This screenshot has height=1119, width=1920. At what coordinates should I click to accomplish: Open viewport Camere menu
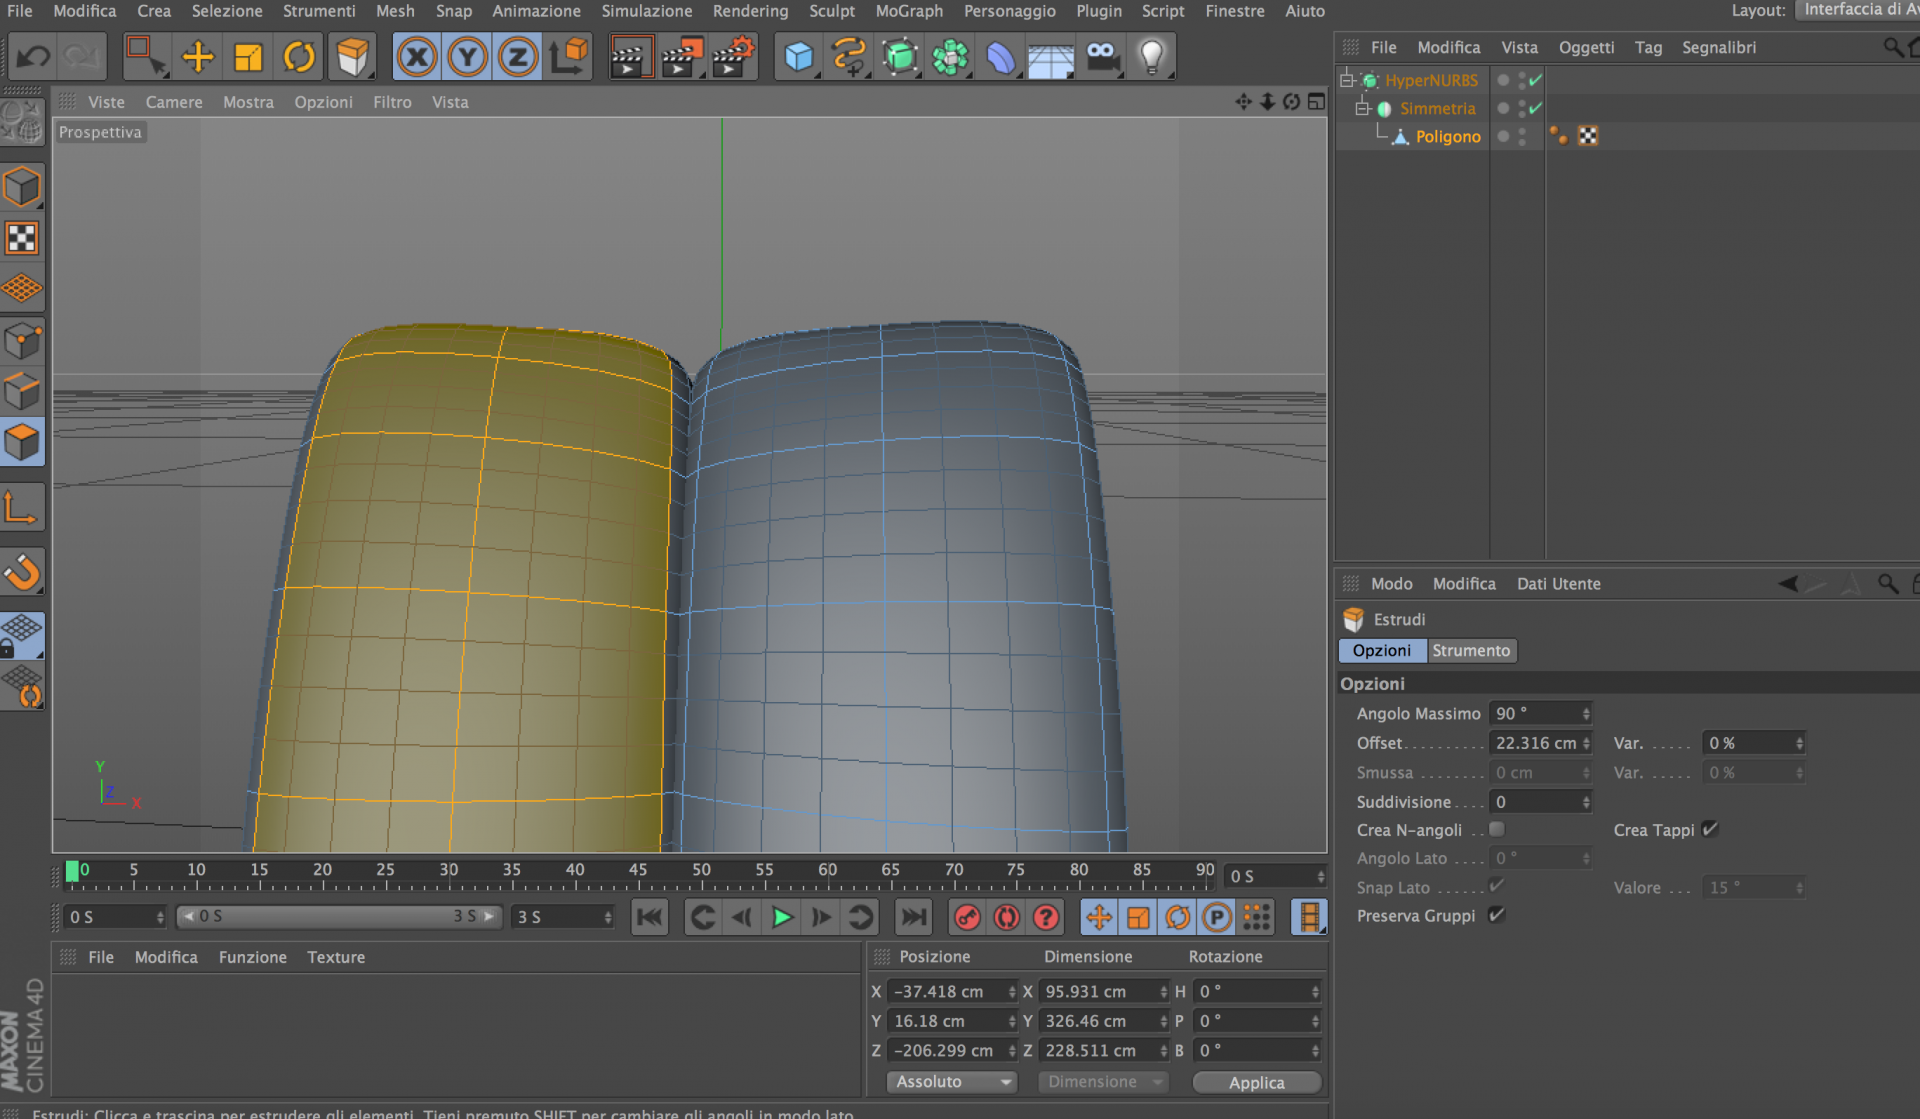point(174,102)
